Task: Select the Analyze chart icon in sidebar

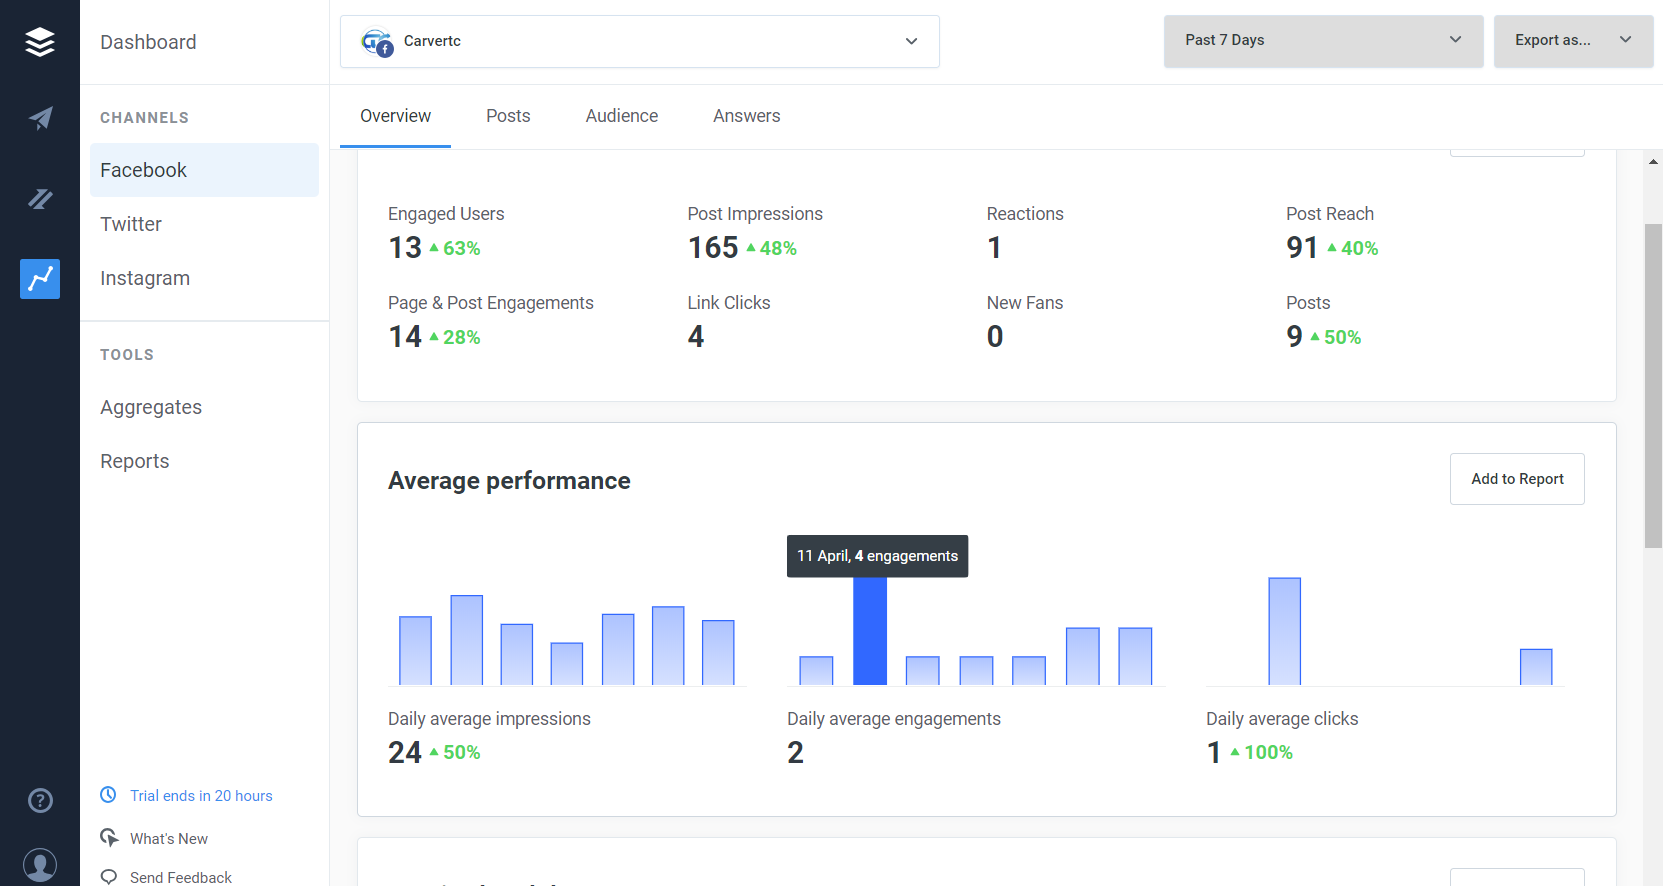Action: [40, 279]
